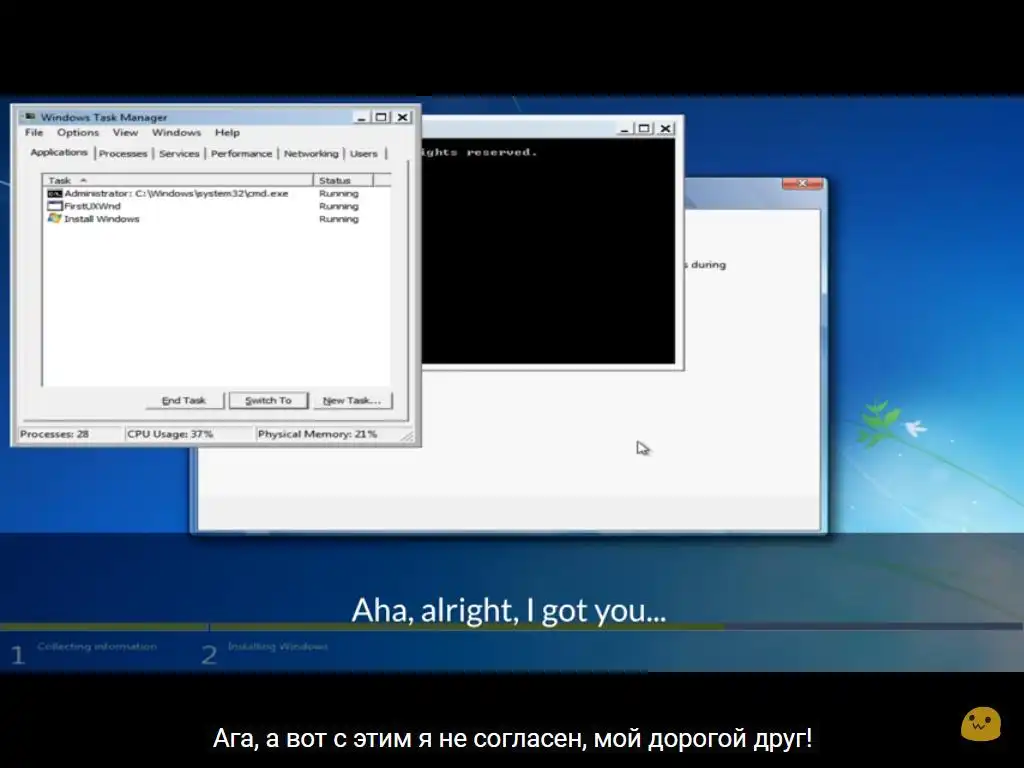1024x768 pixels.
Task: Select the Install Windows task row
Action: click(x=217, y=219)
